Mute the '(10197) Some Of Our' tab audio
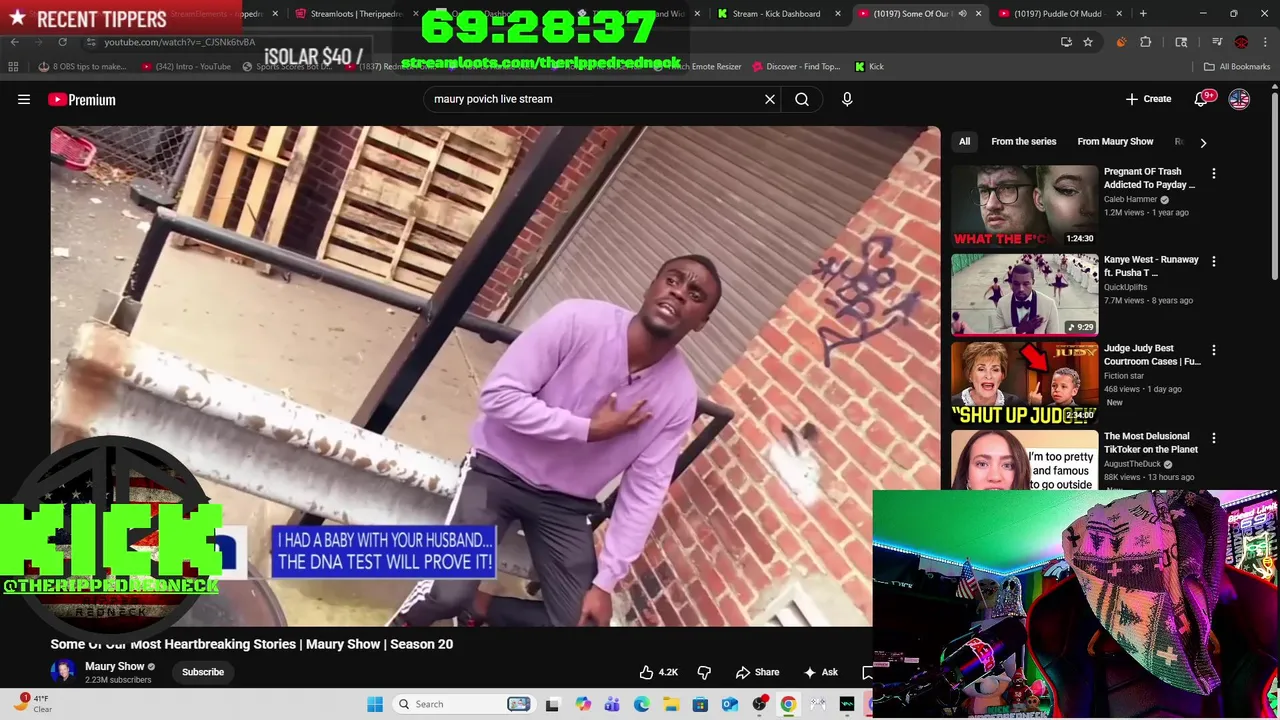 [x=962, y=14]
